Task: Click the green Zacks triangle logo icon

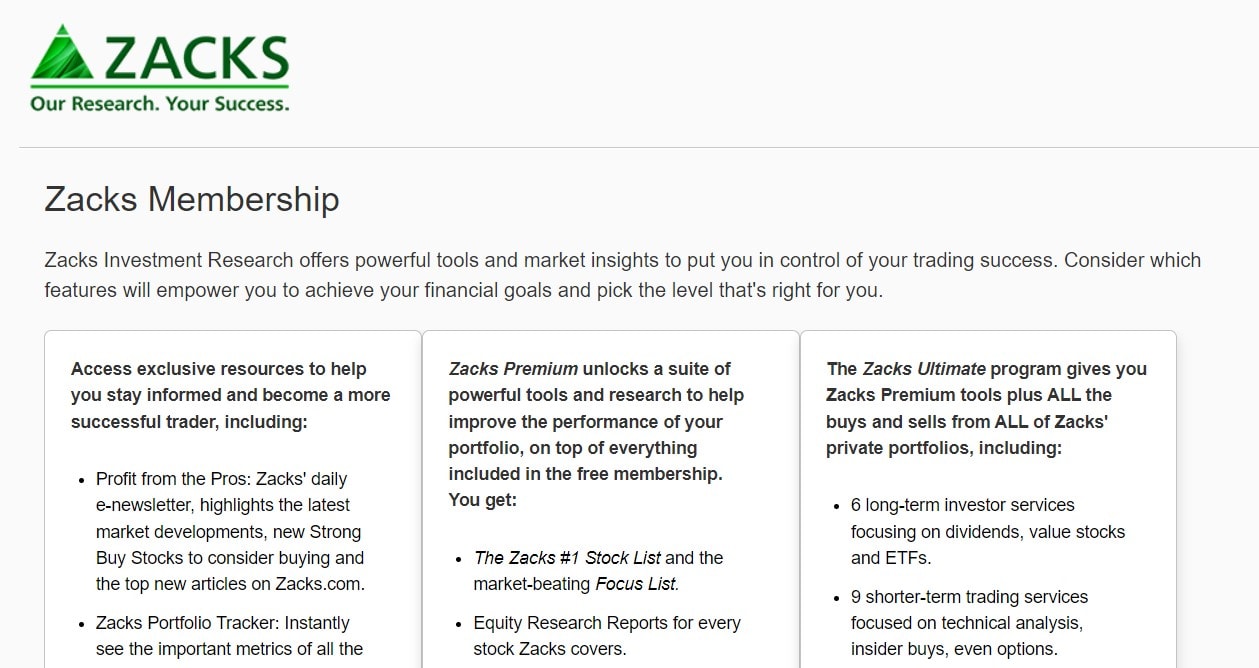Action: pos(61,56)
